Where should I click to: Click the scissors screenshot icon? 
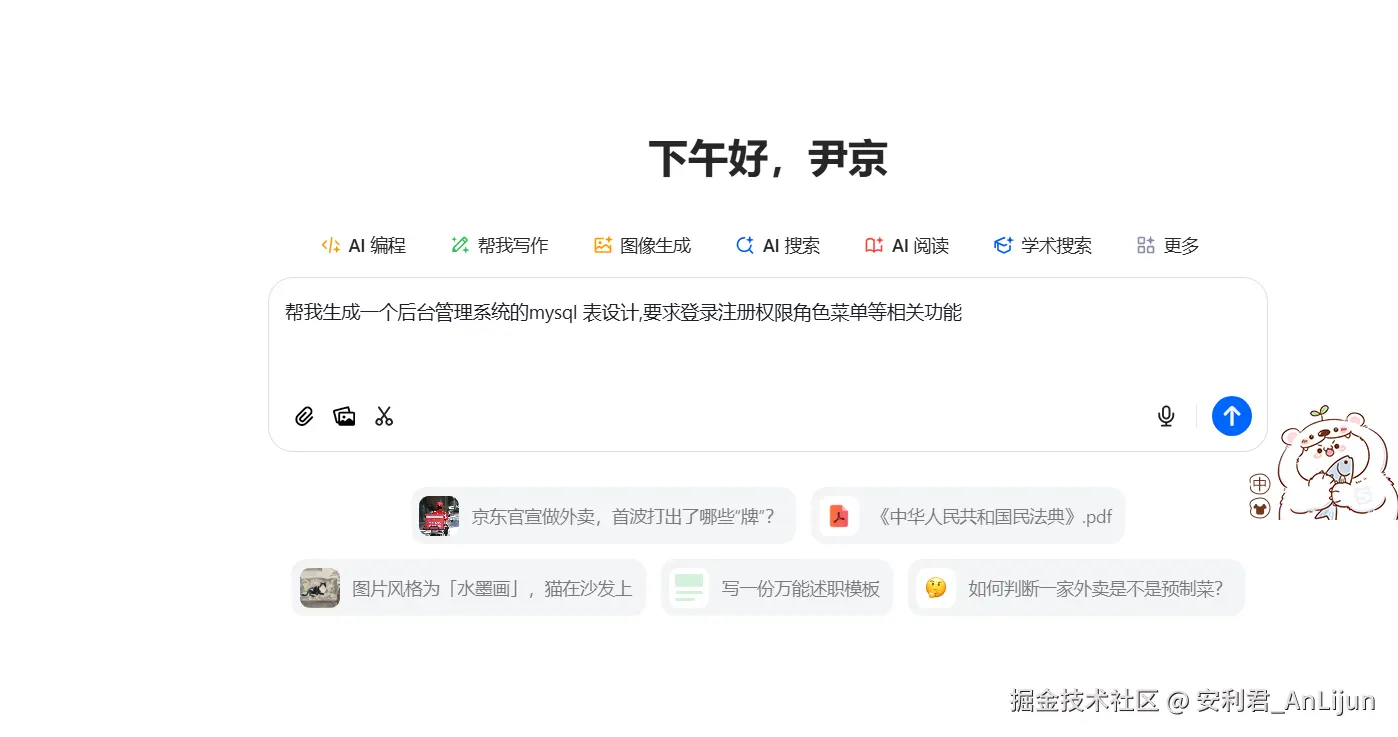tap(384, 416)
